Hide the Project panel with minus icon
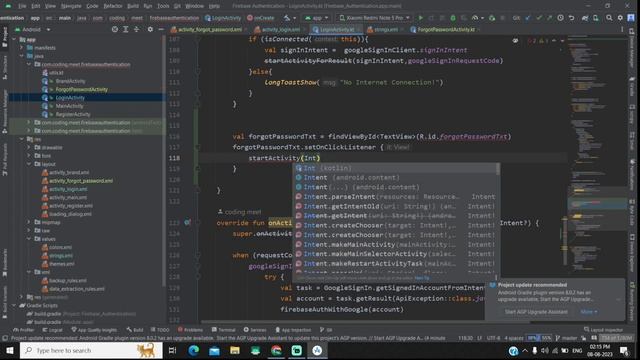Image resolution: width=640 pixels, height=360 pixels. 161,29
